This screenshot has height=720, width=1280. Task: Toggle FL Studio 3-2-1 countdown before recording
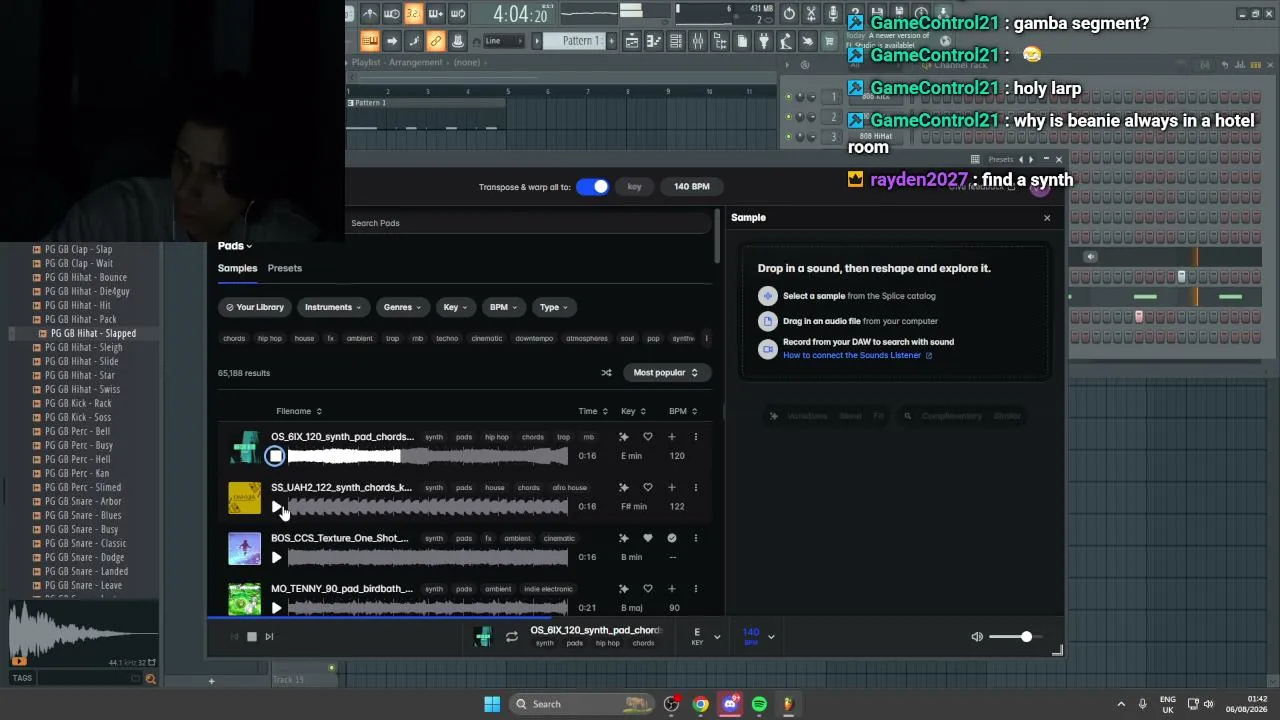coord(413,14)
